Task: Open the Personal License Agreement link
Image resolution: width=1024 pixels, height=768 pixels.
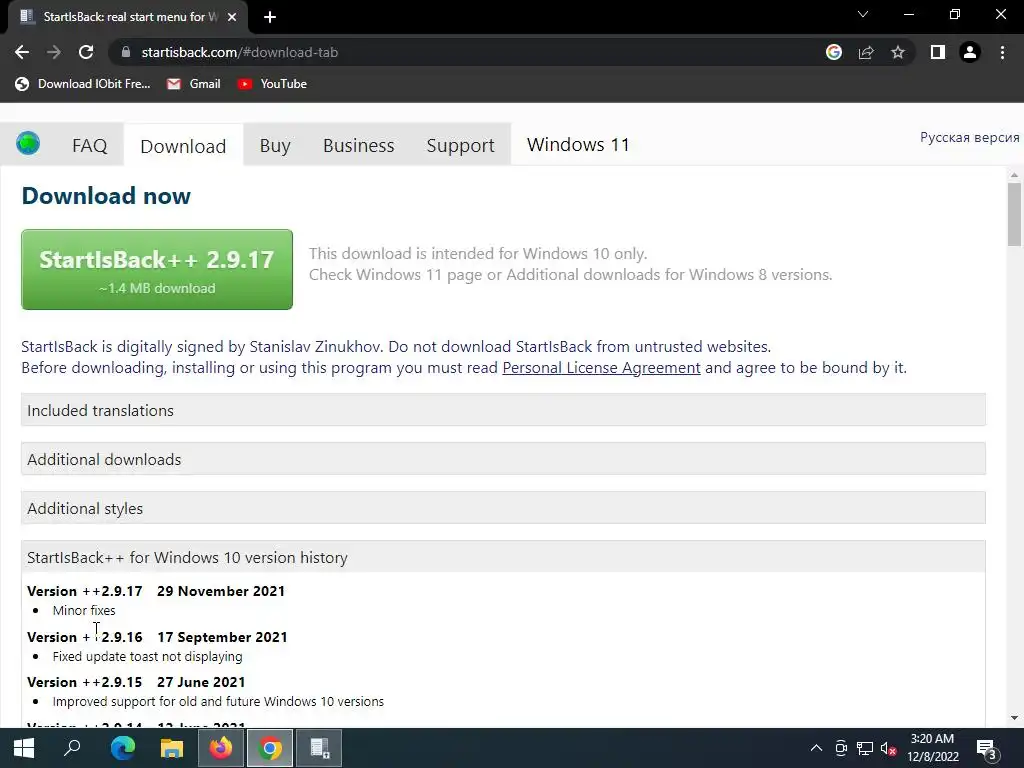Action: (x=601, y=368)
